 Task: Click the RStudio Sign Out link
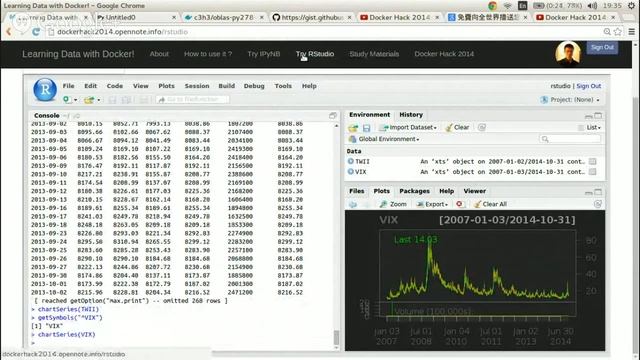(588, 86)
